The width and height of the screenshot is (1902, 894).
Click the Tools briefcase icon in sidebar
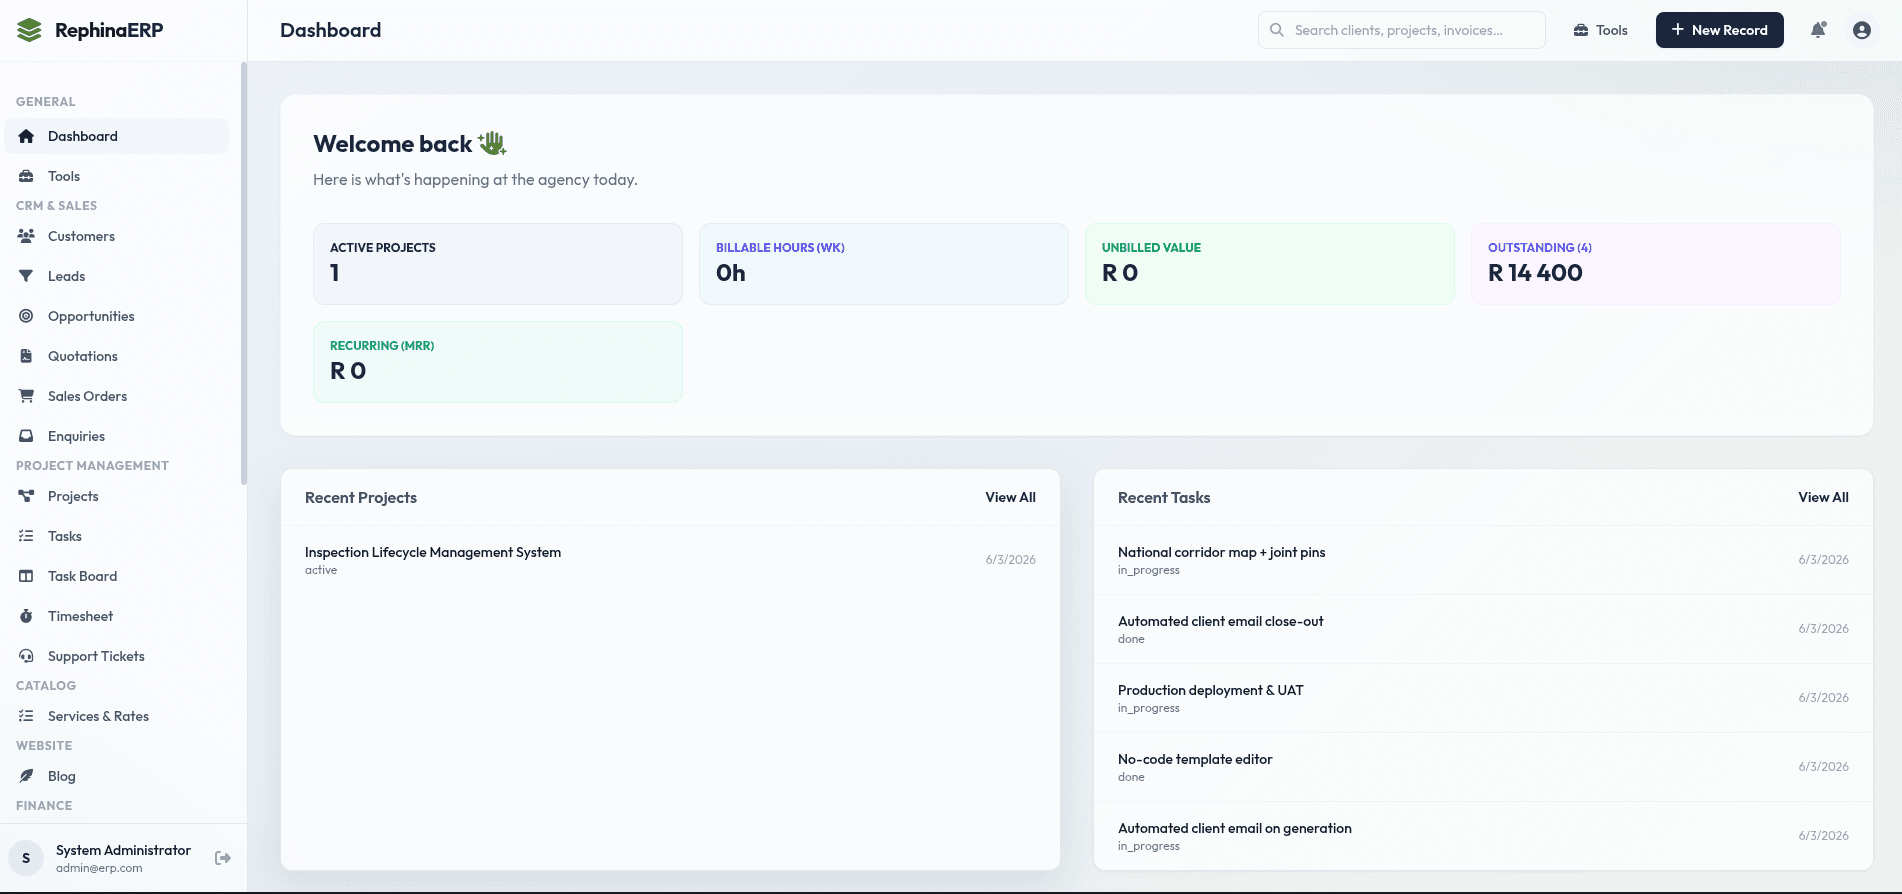[x=26, y=176]
